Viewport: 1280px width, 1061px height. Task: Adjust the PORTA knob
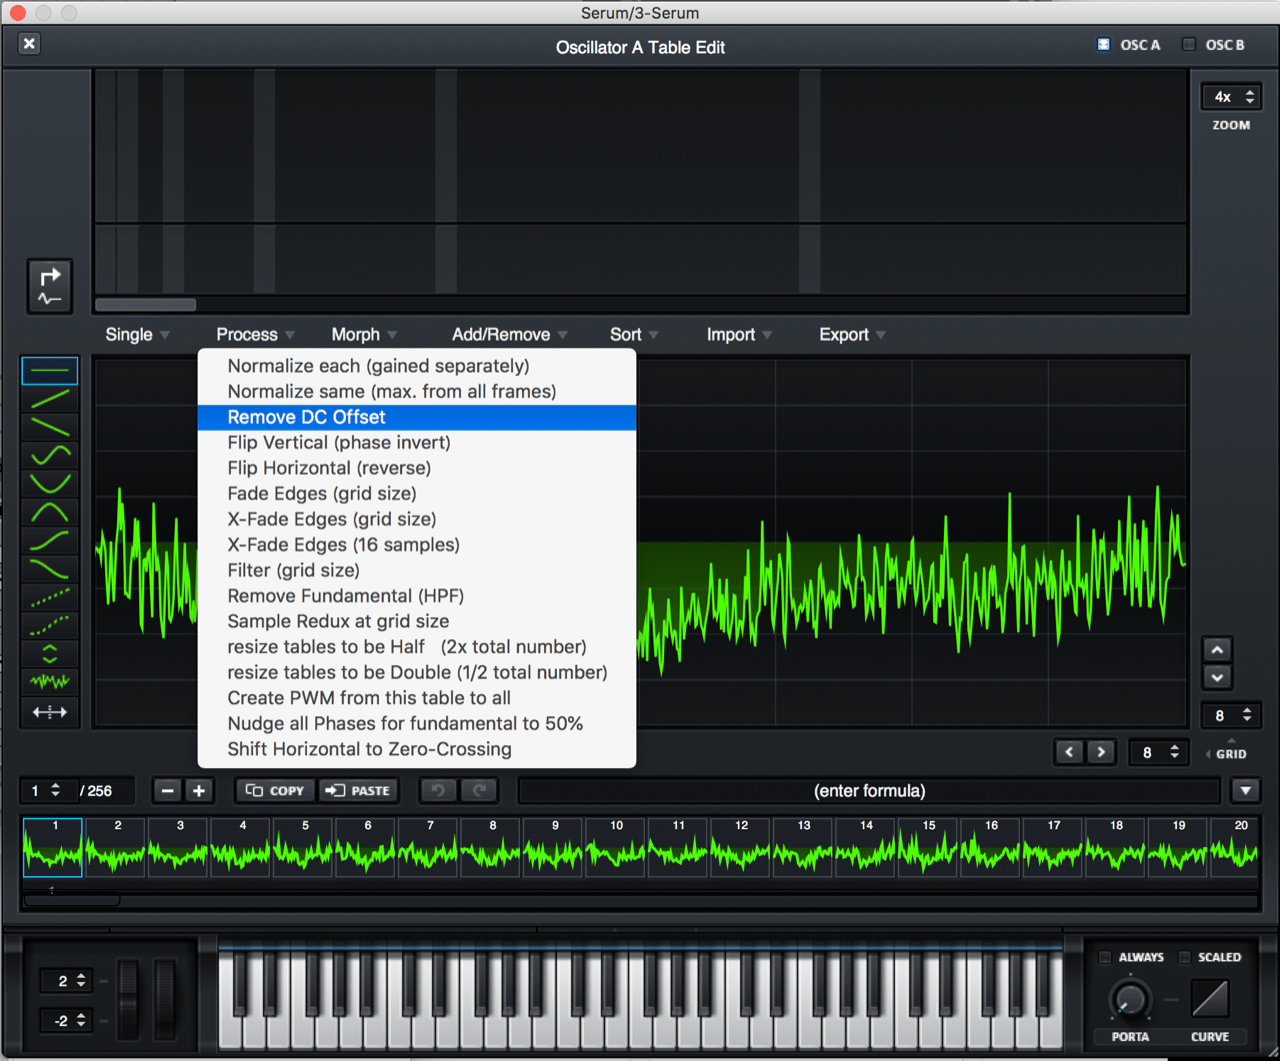(x=1129, y=1000)
